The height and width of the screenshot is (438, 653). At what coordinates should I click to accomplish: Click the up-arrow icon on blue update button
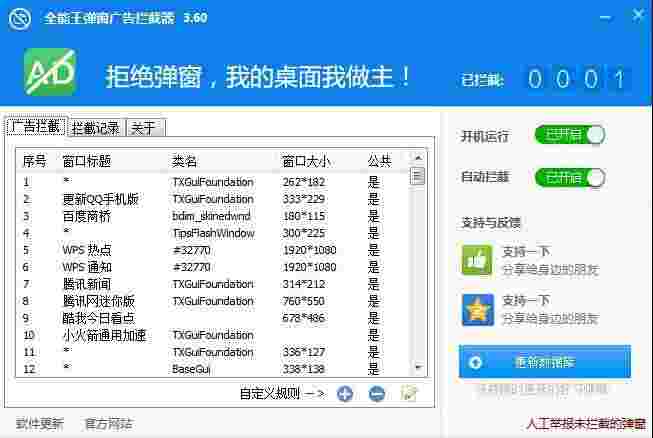click(475, 363)
